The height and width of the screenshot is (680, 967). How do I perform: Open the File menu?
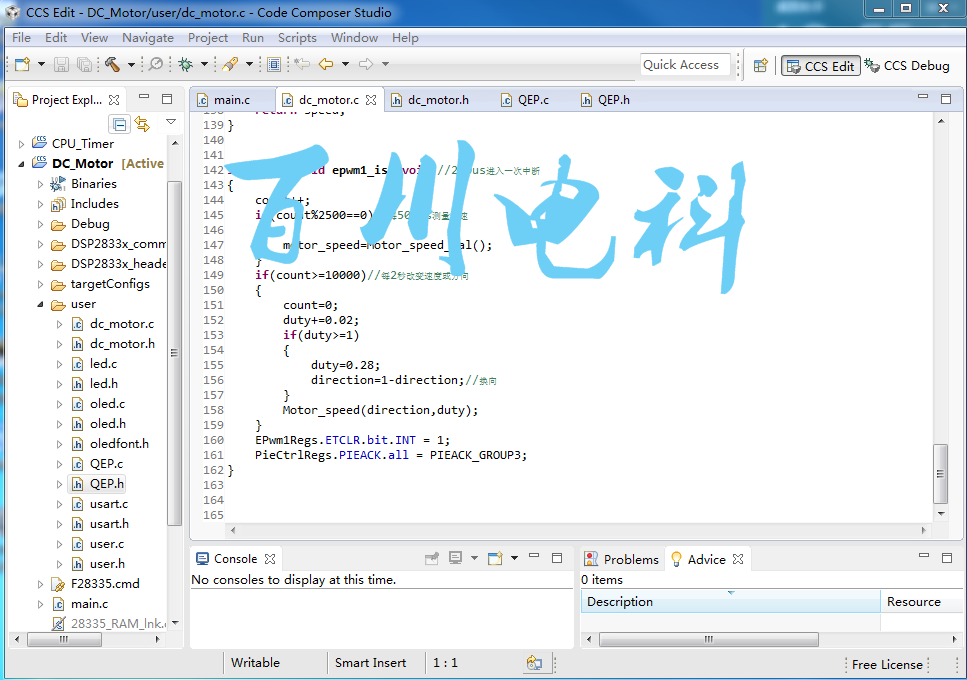point(21,38)
